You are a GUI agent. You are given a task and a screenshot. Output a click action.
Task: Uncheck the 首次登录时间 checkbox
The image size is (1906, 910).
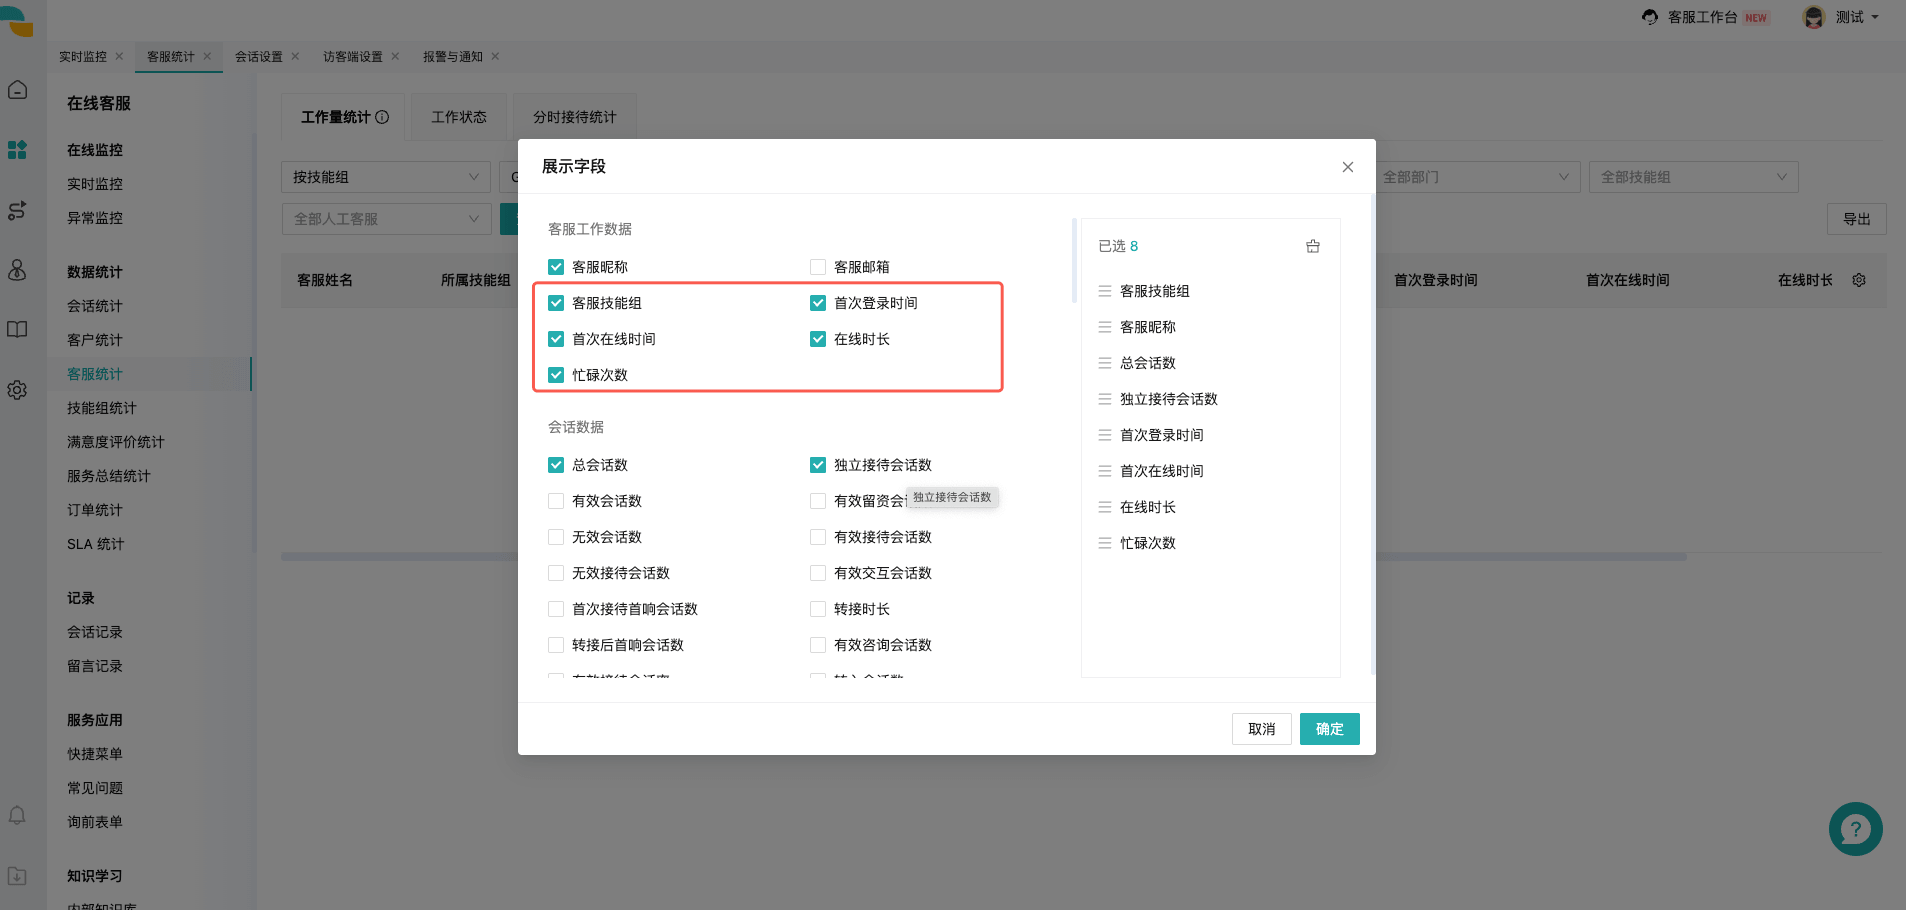(x=818, y=303)
